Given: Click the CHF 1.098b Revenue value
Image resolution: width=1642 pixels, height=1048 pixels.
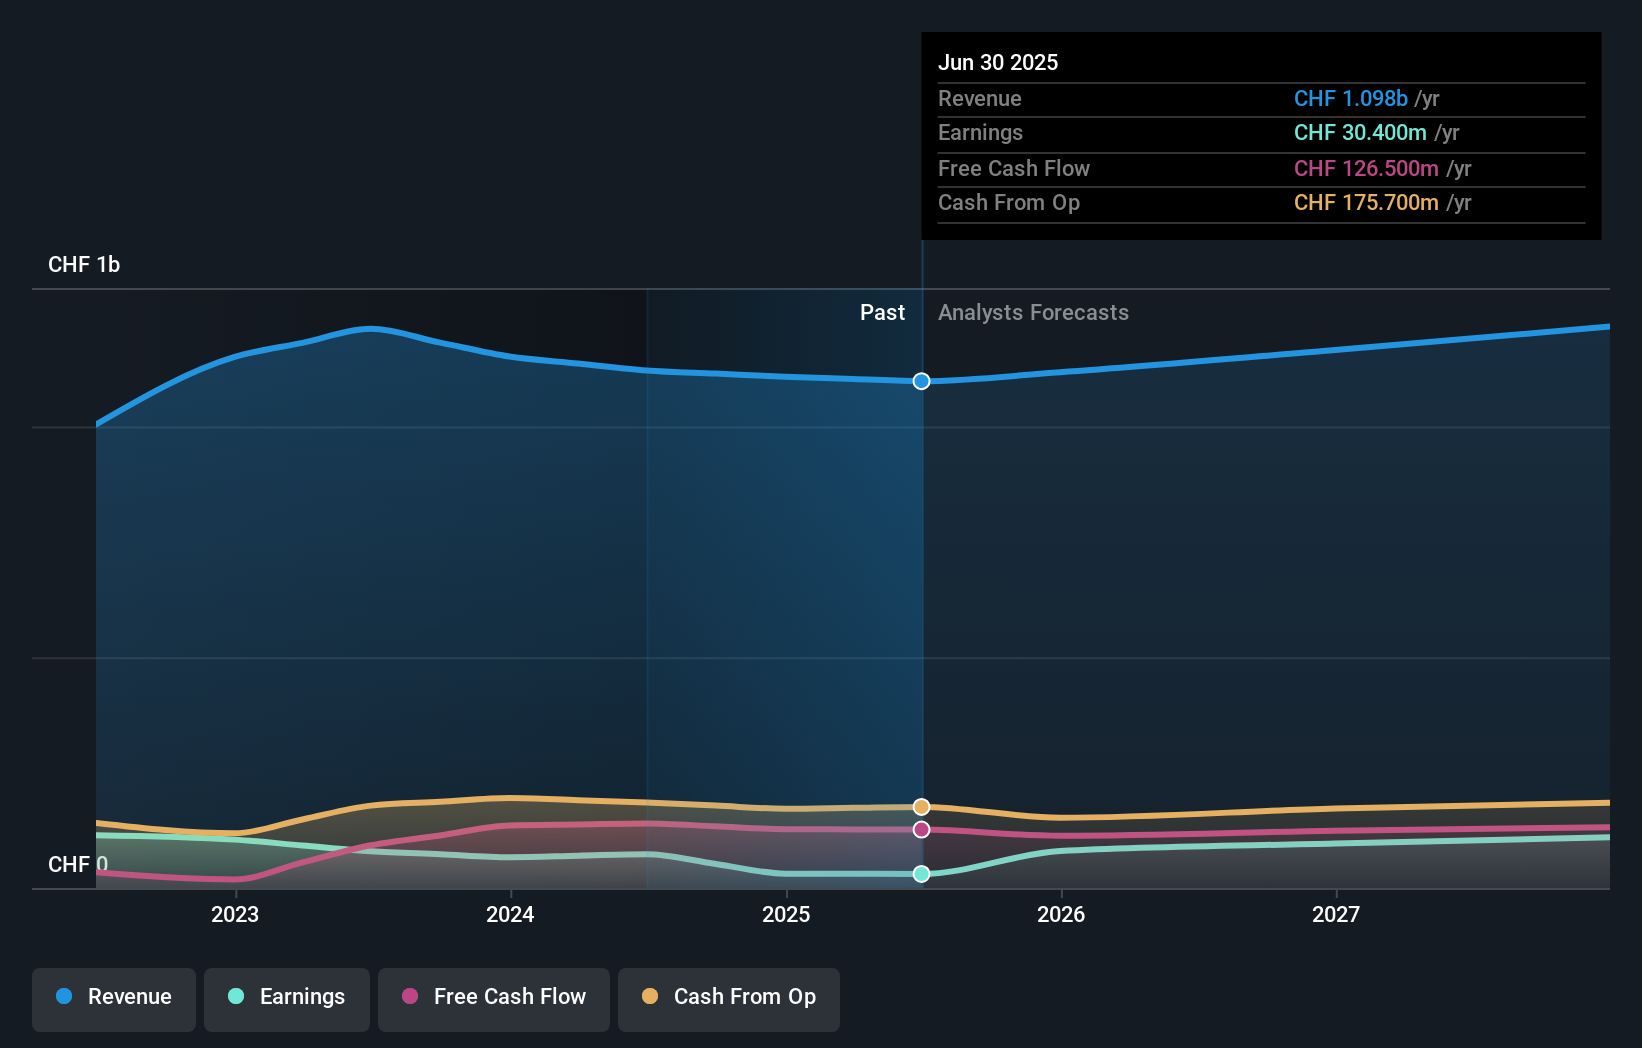Looking at the screenshot, I should 1352,99.
